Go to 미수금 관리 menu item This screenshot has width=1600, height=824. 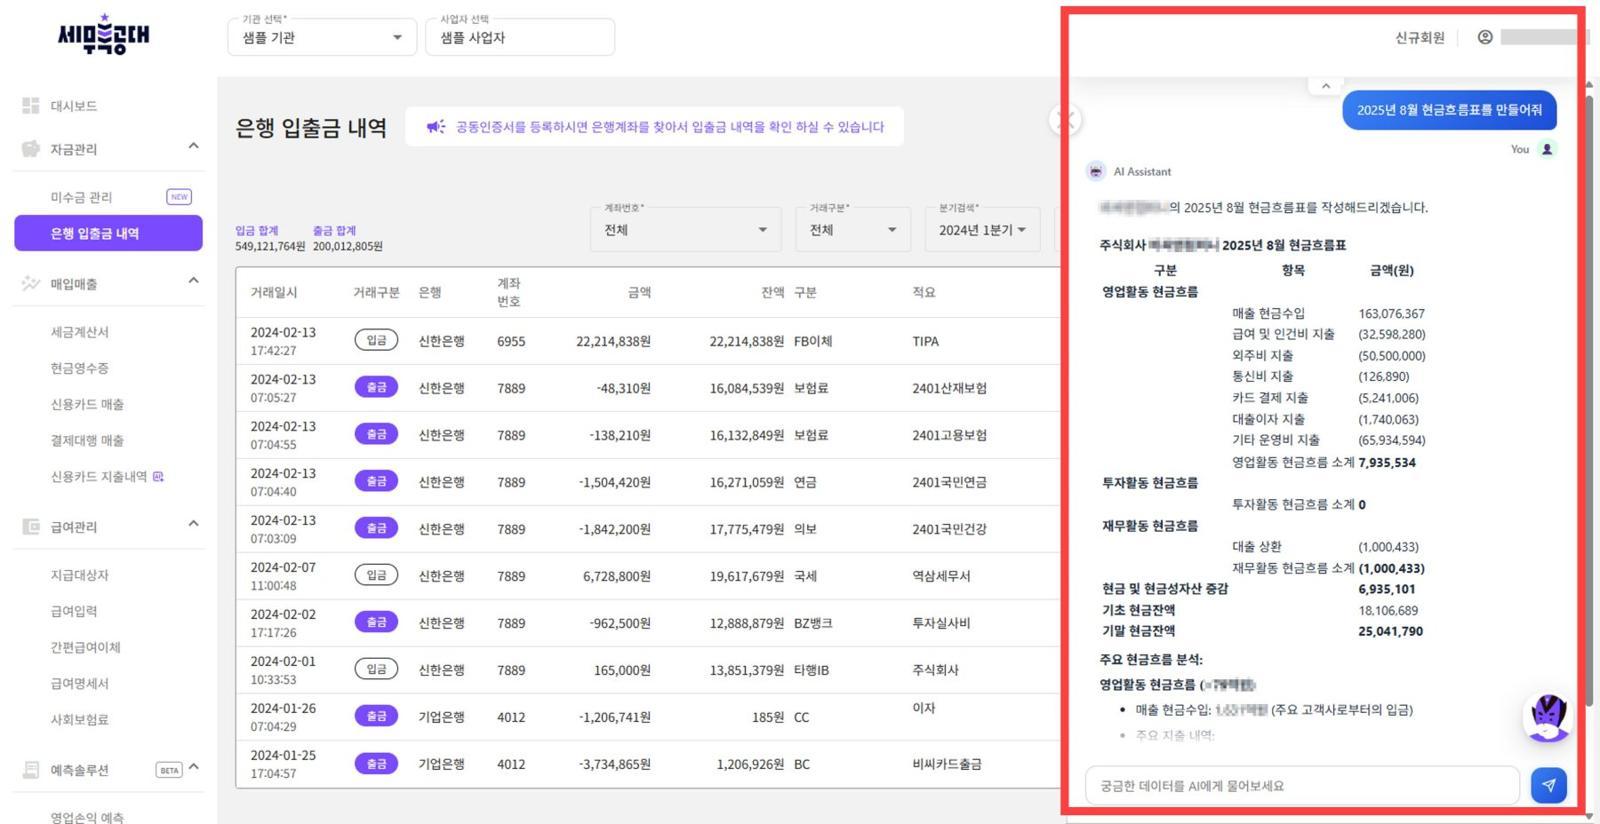(x=82, y=197)
